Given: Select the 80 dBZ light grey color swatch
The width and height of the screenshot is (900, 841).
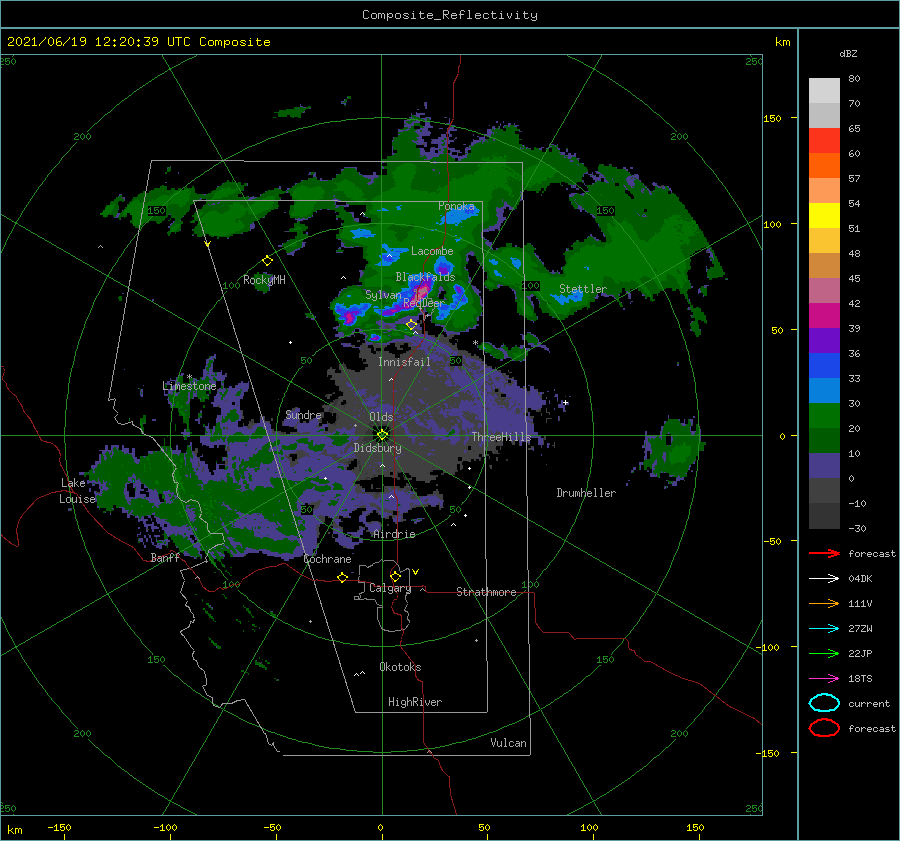Looking at the screenshot, I should tap(824, 91).
